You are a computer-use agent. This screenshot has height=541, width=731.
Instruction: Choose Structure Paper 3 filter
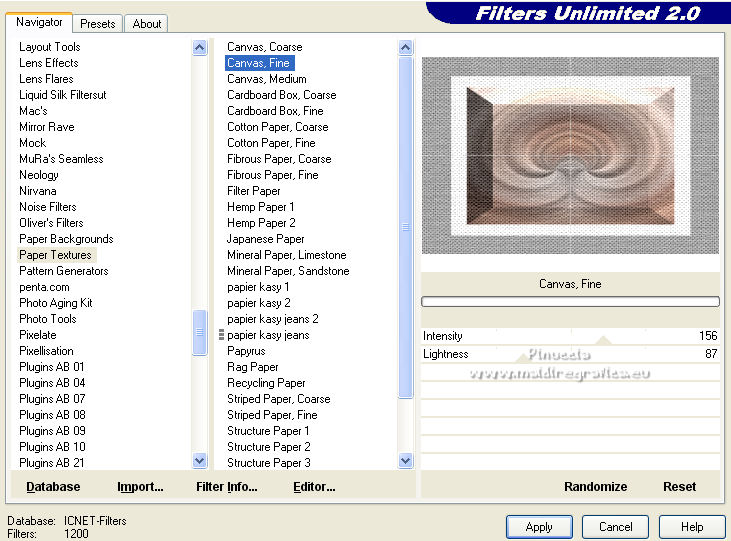pyautogui.click(x=269, y=463)
